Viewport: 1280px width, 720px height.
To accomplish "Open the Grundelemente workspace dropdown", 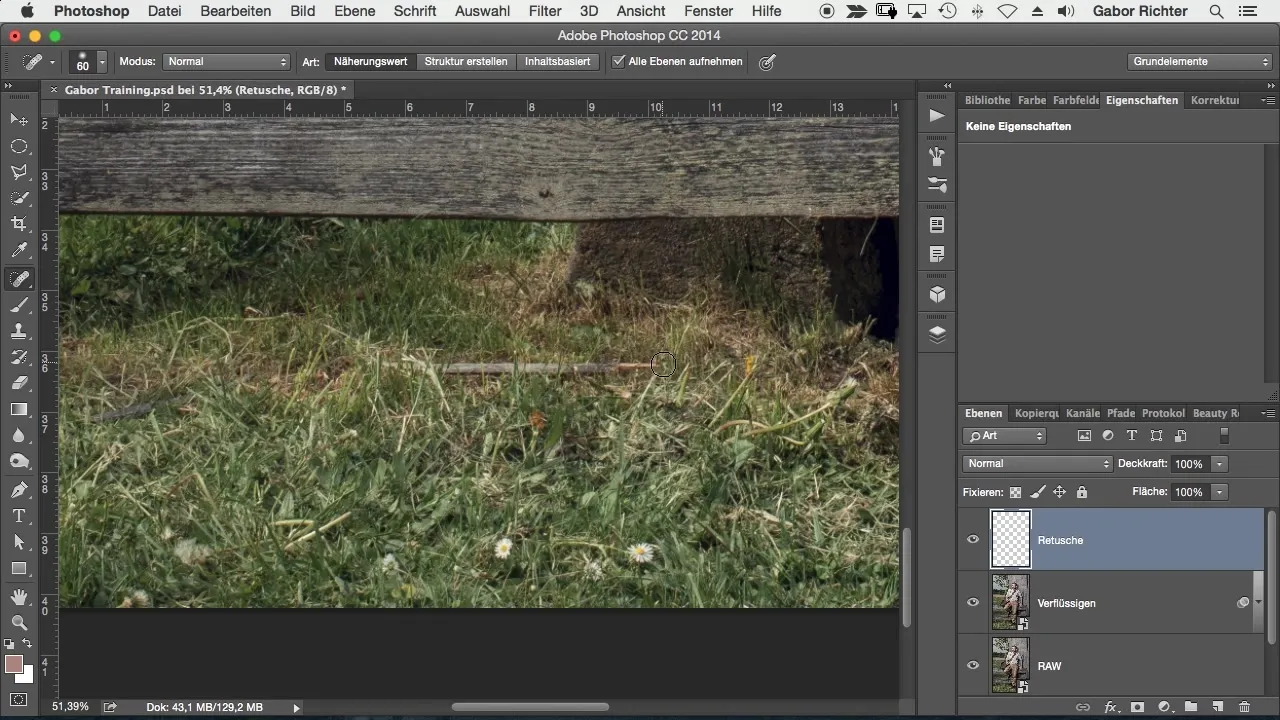I will [1199, 61].
